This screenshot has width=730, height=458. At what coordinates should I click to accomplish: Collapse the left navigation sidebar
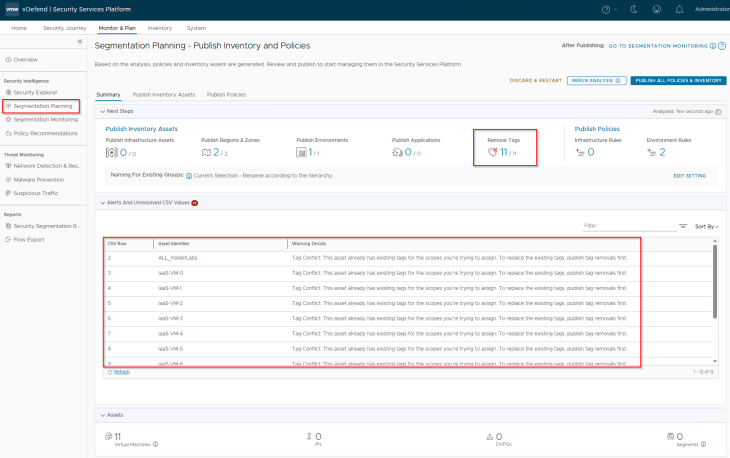79,42
